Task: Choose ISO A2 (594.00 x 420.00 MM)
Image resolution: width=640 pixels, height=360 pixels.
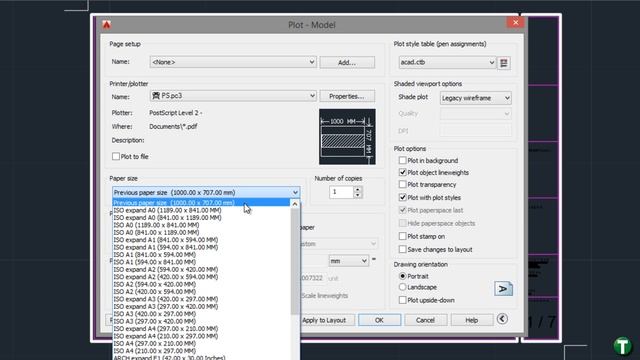Action: (155, 284)
